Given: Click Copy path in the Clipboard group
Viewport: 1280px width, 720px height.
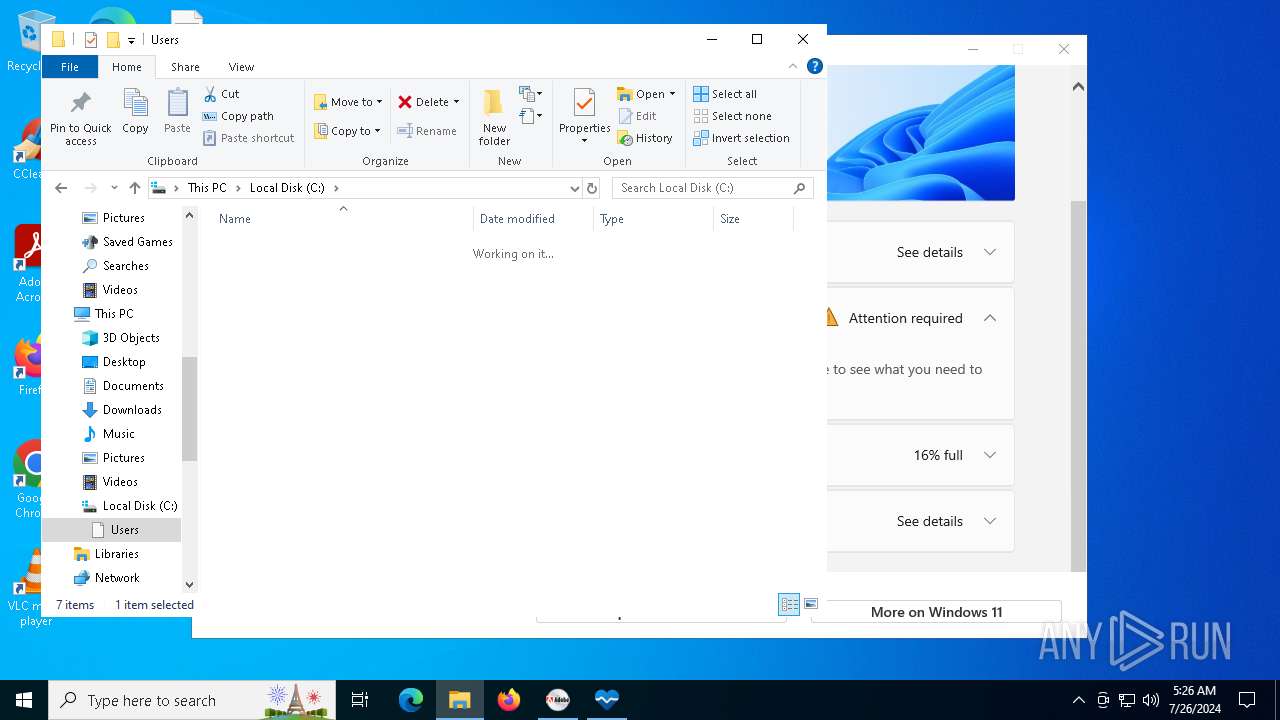Looking at the screenshot, I should (238, 116).
